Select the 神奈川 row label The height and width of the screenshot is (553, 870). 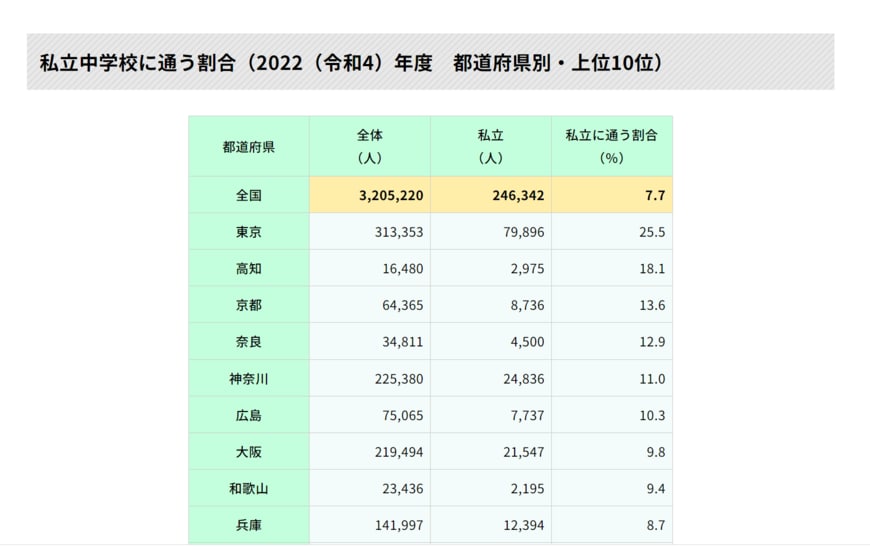pos(249,379)
